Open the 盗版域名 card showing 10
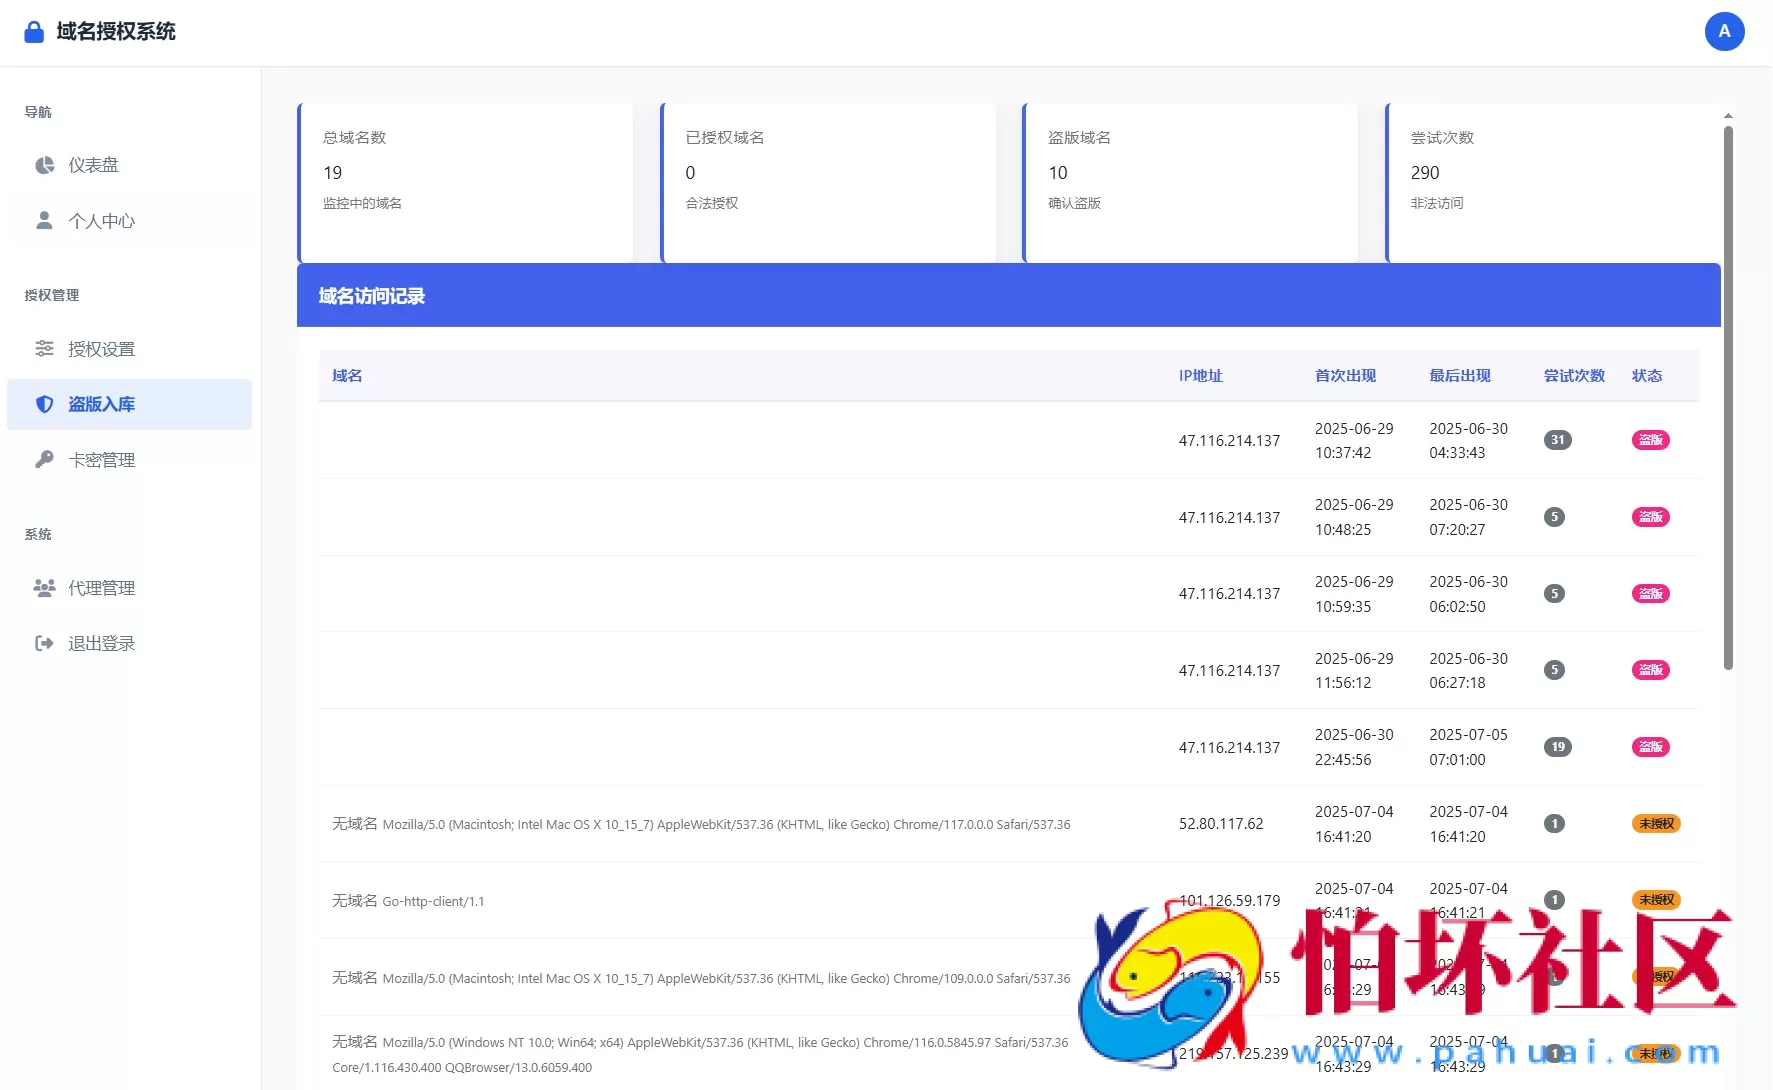This screenshot has height=1090, width=1773. point(1189,182)
